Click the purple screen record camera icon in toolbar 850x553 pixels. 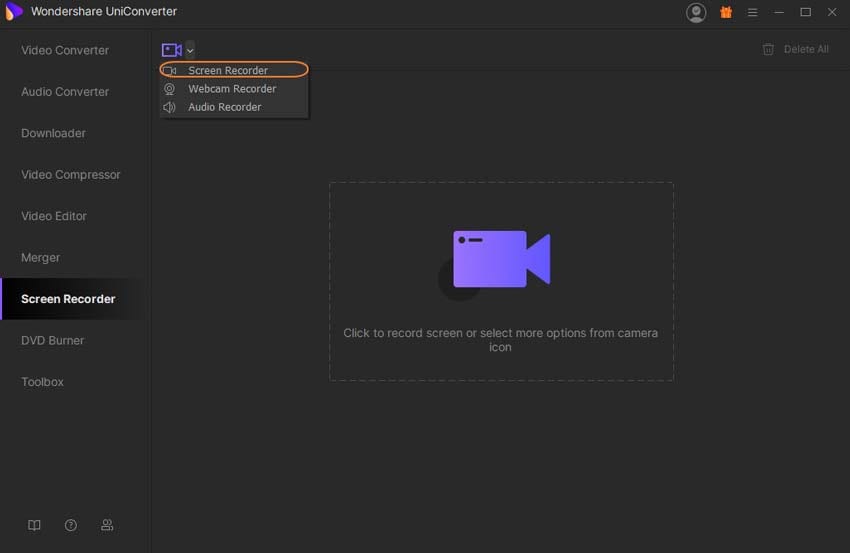coord(171,50)
